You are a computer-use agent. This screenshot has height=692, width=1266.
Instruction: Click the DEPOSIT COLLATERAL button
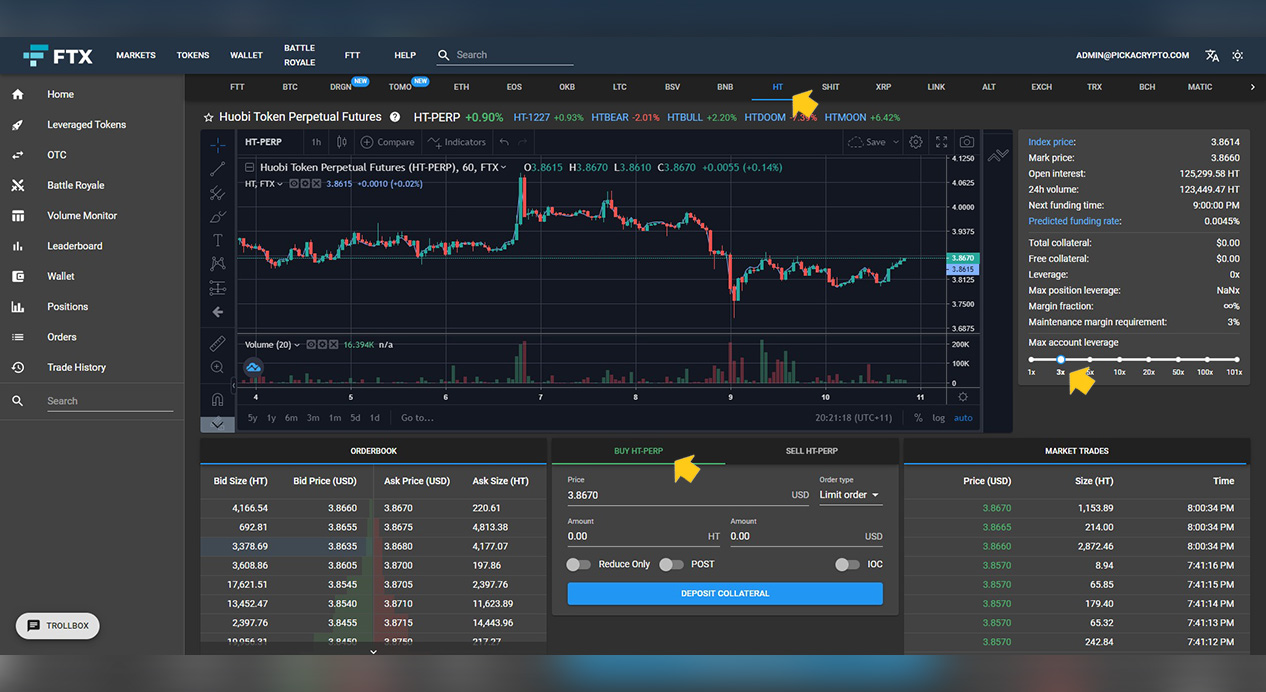725,593
